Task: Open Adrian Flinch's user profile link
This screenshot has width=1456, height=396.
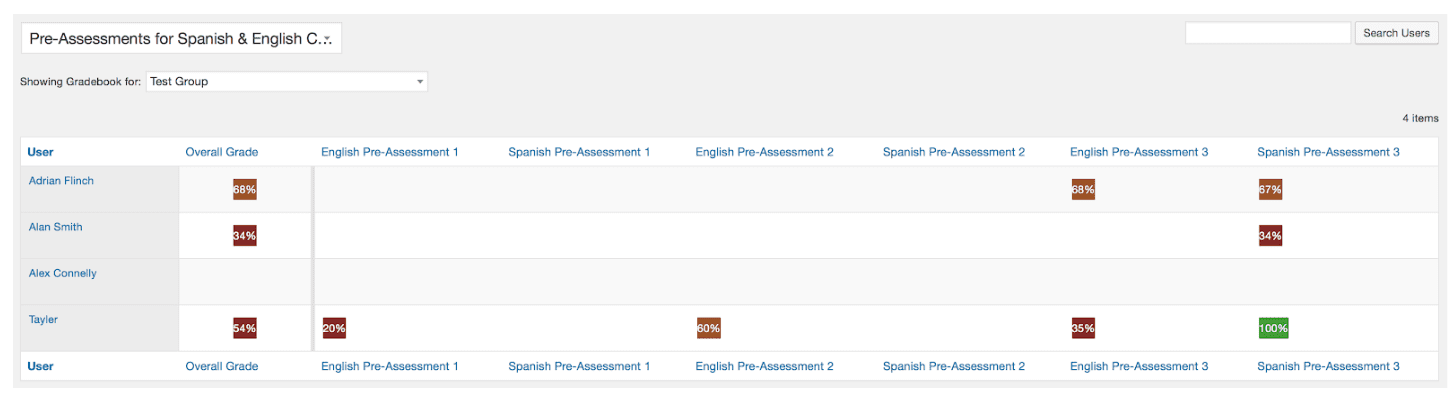Action: [x=61, y=181]
